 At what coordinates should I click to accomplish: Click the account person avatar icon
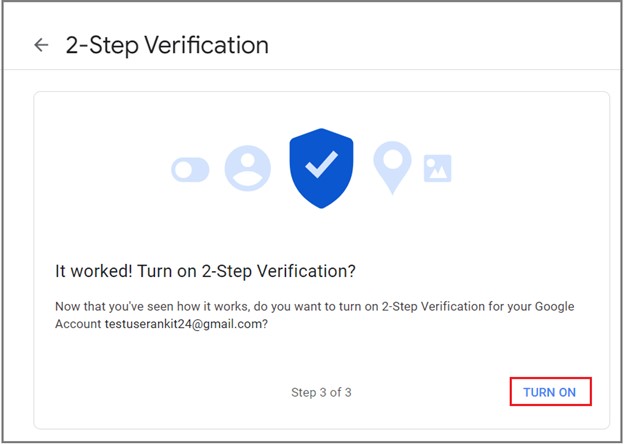(x=248, y=168)
